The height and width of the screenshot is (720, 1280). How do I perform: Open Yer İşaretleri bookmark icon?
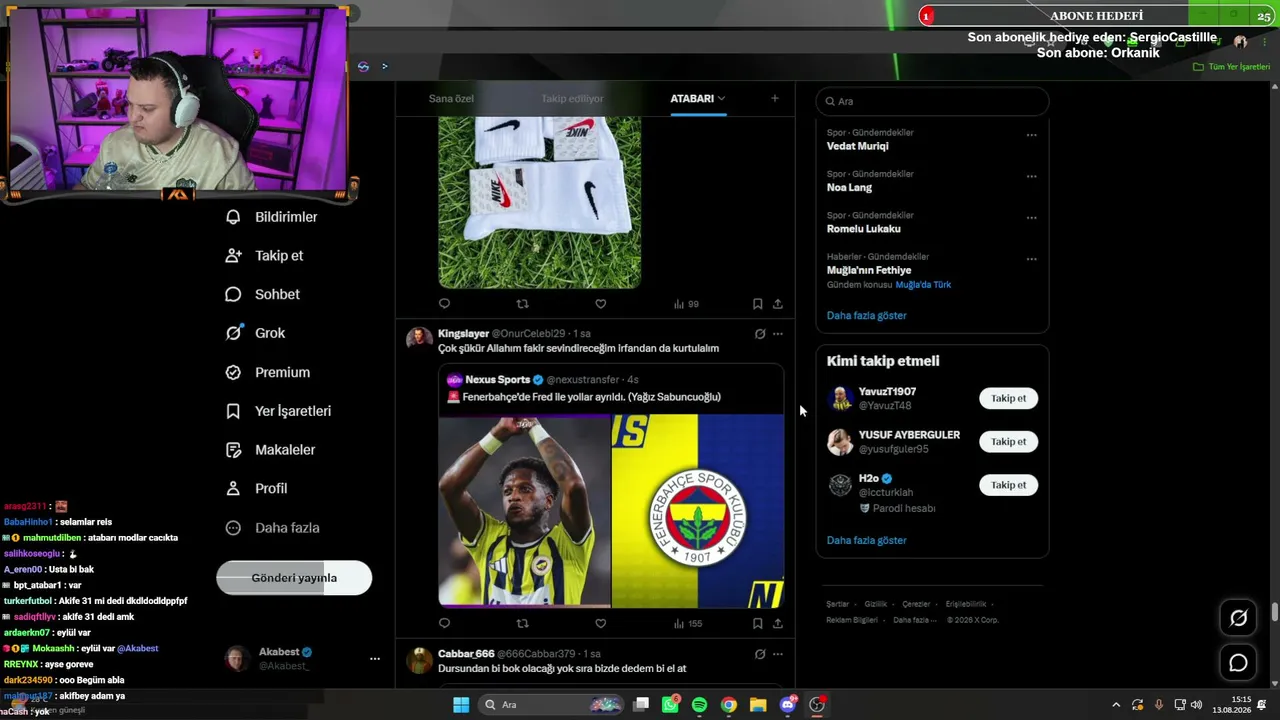pos(233,411)
